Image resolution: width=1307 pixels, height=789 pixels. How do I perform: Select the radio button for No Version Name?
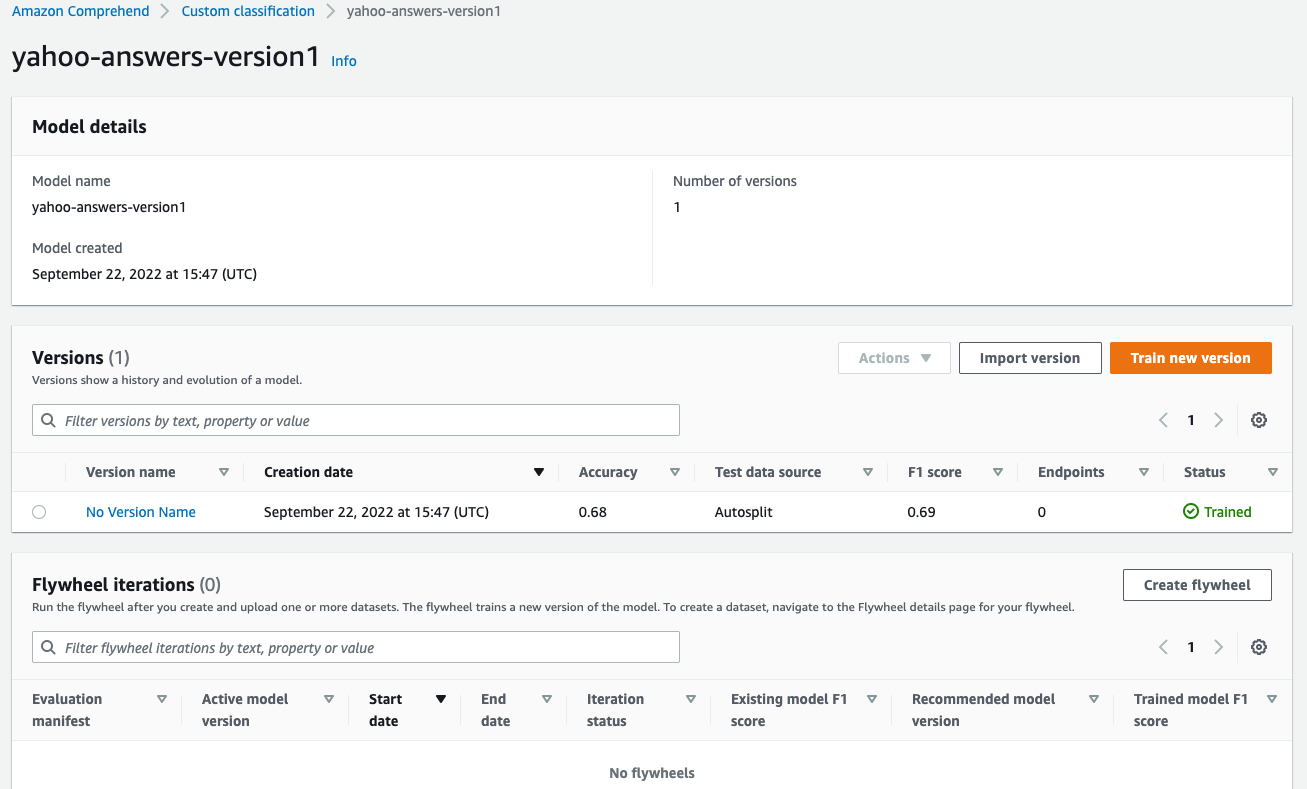tap(39, 511)
